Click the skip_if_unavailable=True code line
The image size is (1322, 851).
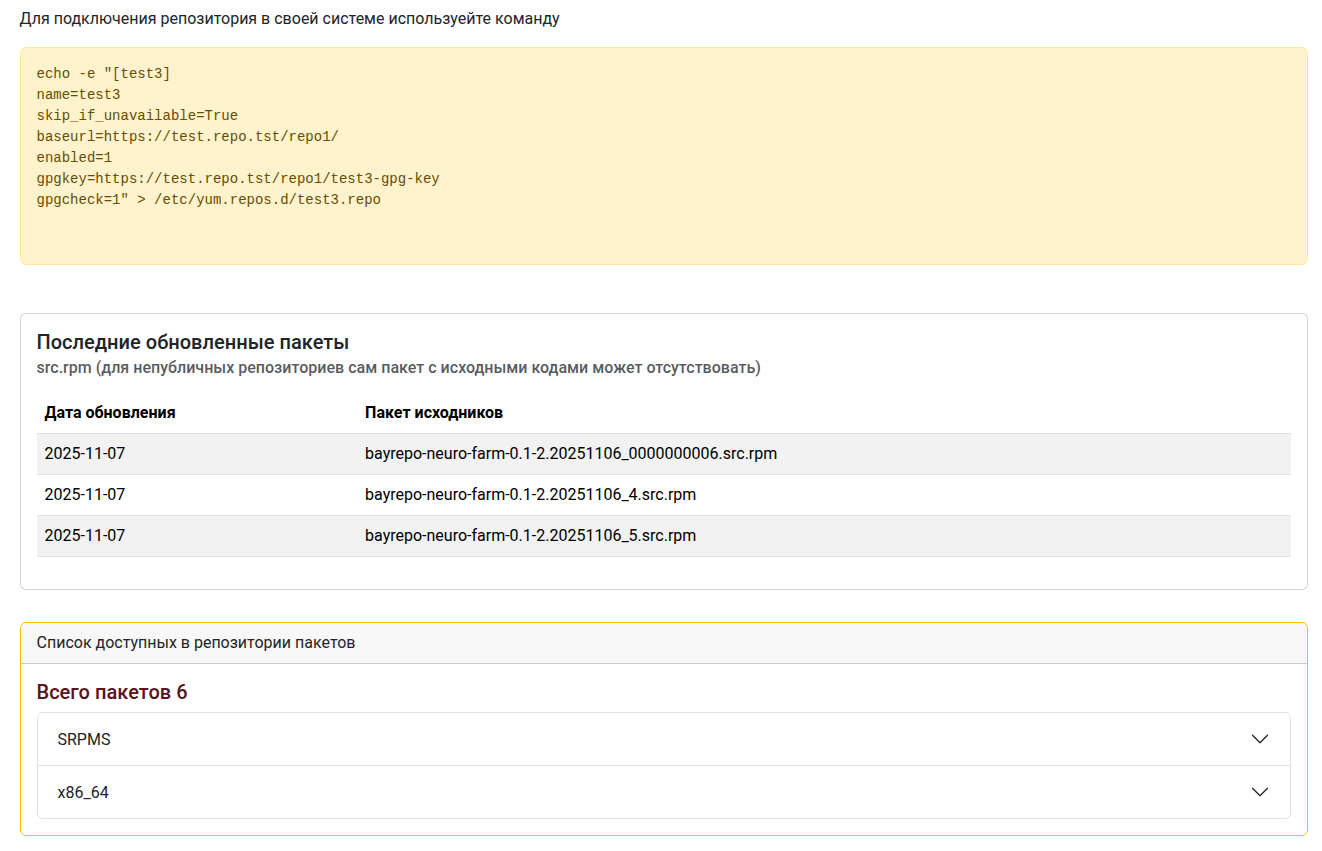click(137, 116)
